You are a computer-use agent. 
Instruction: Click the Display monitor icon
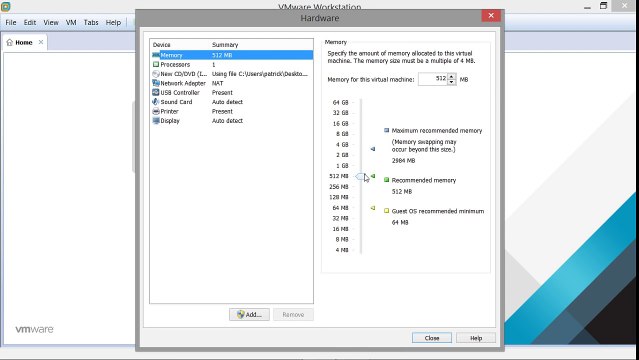[156, 121]
